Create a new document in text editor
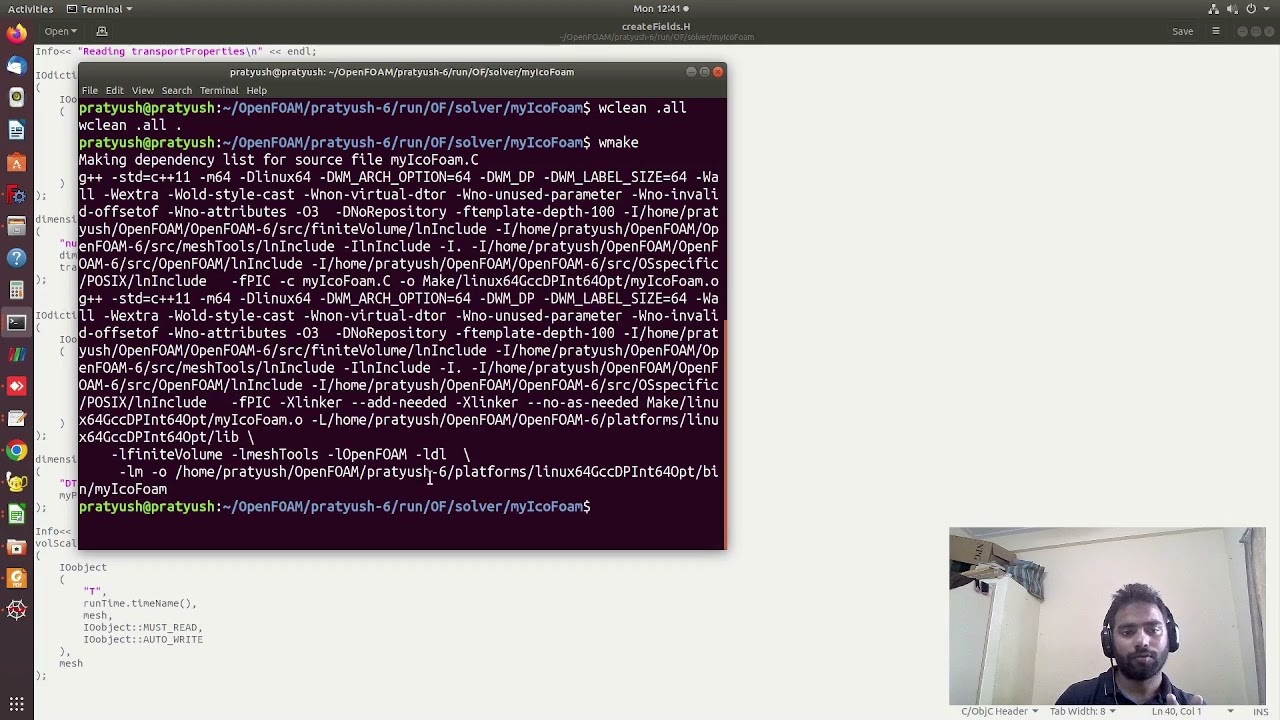Image resolution: width=1280 pixels, height=720 pixels. 101,31
